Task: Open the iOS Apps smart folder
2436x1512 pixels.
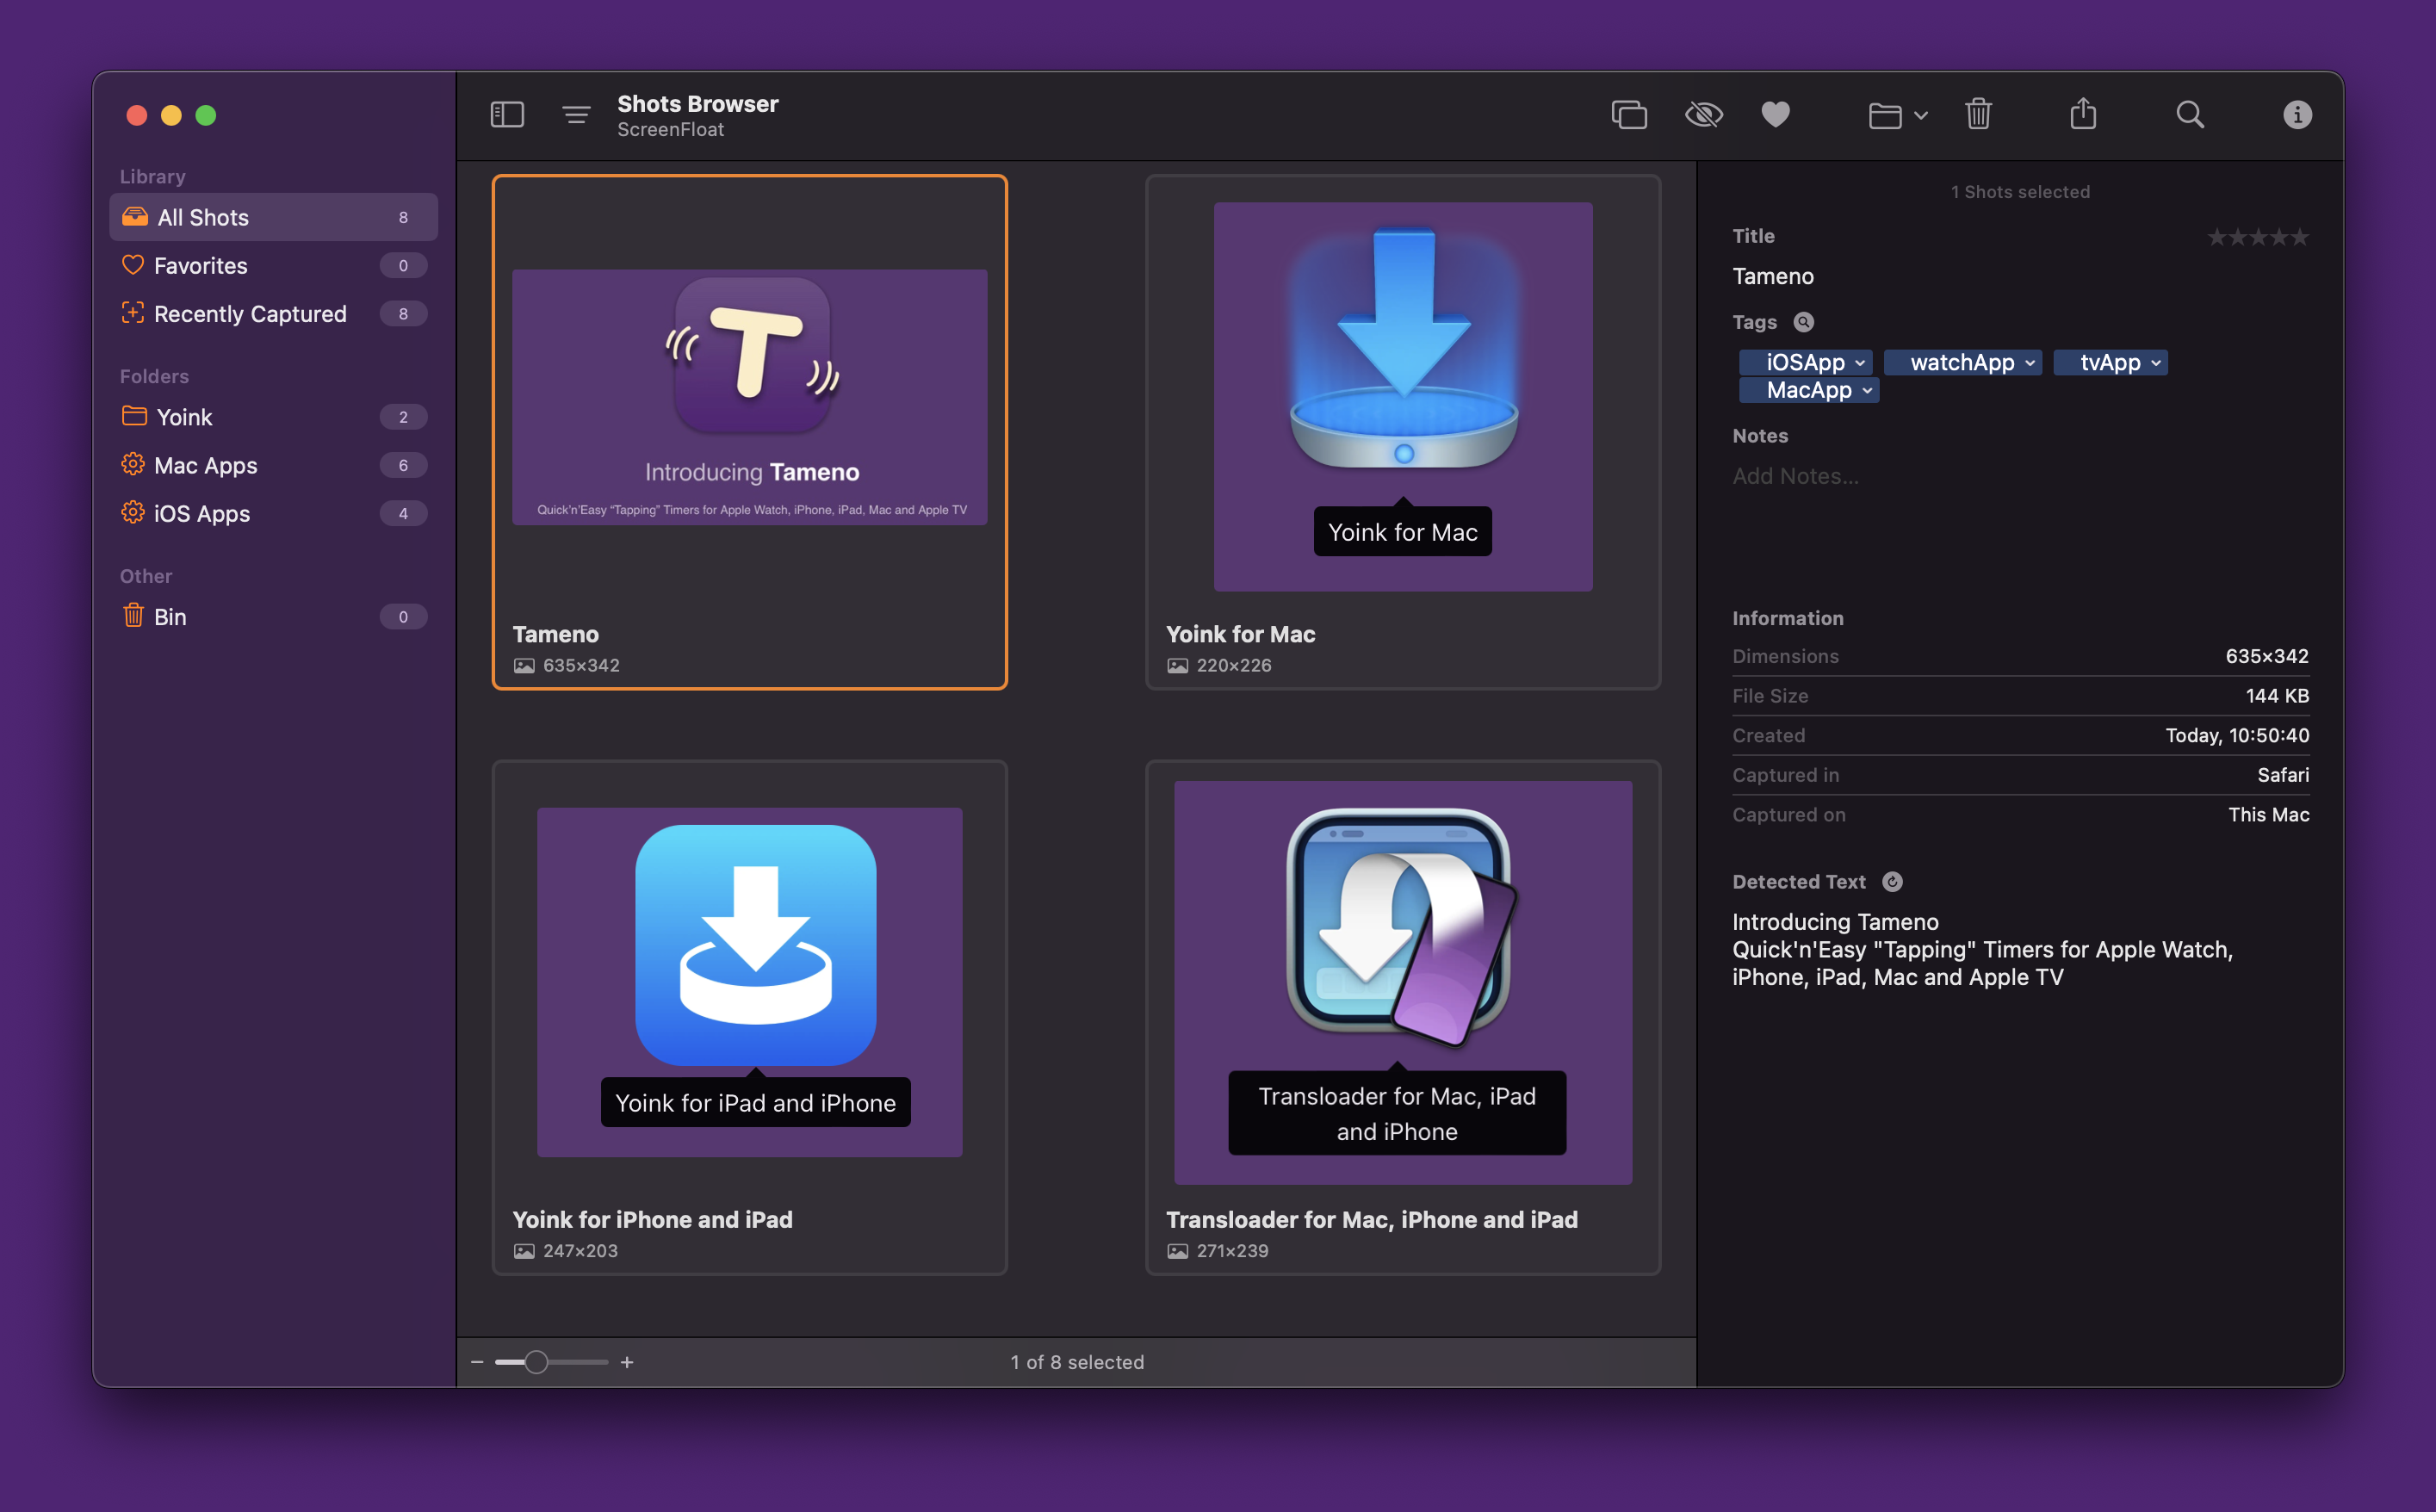Action: 273,513
